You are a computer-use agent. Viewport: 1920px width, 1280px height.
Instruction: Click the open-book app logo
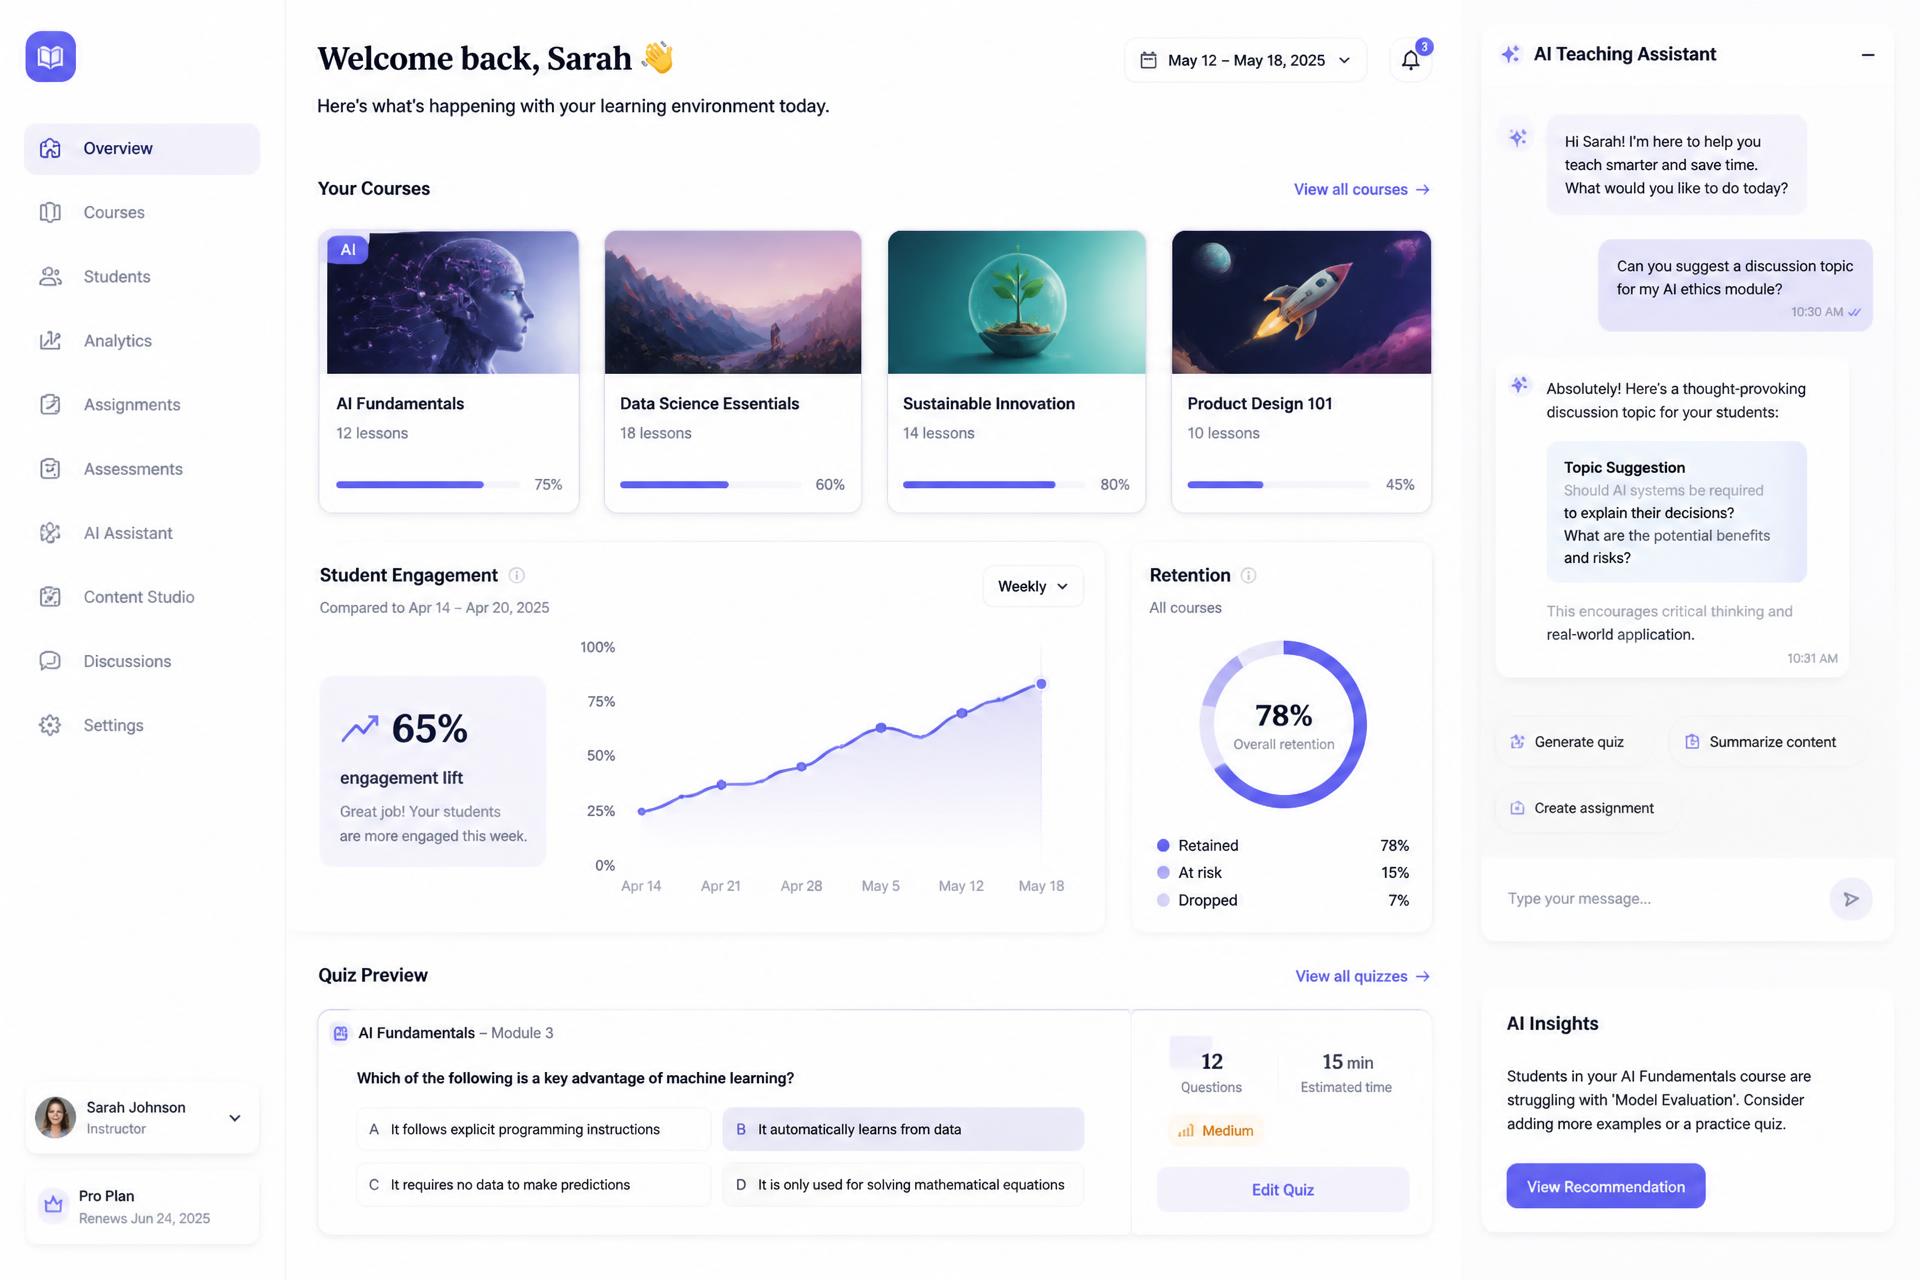tap(51, 56)
